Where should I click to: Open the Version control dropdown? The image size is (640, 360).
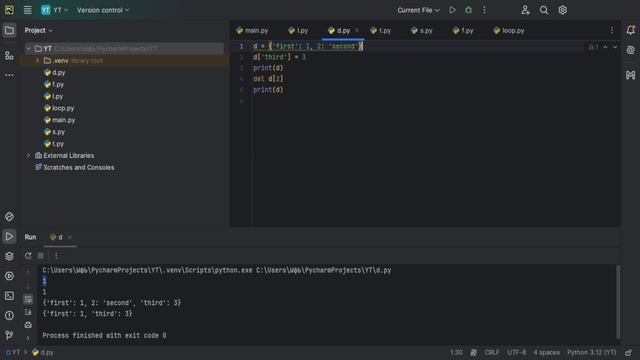103,10
